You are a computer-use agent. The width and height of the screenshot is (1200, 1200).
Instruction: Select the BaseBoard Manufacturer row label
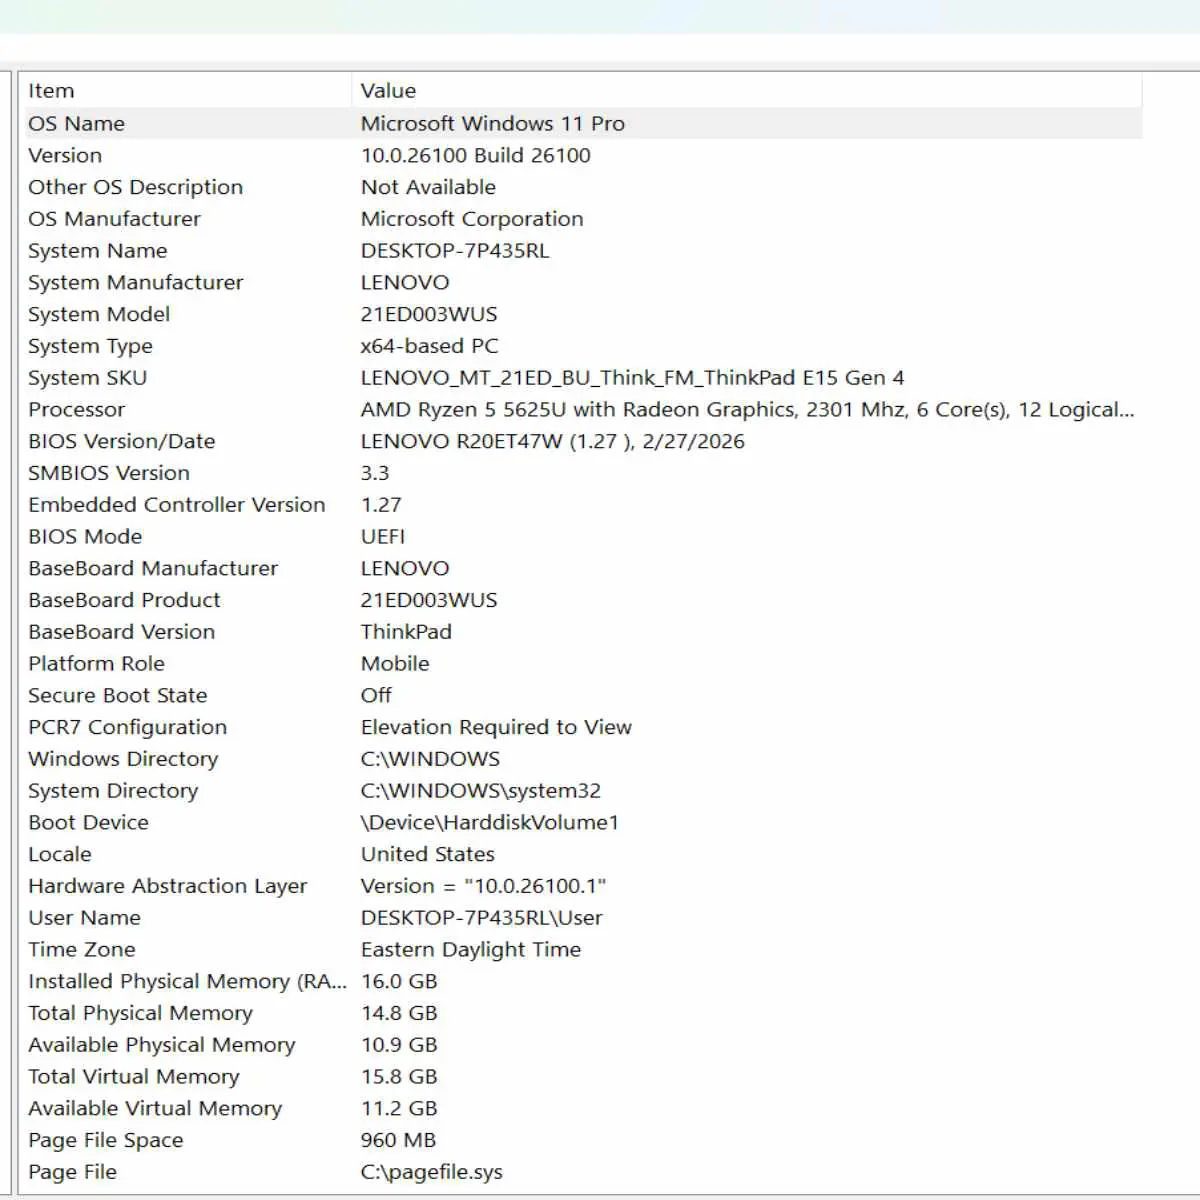tap(153, 569)
